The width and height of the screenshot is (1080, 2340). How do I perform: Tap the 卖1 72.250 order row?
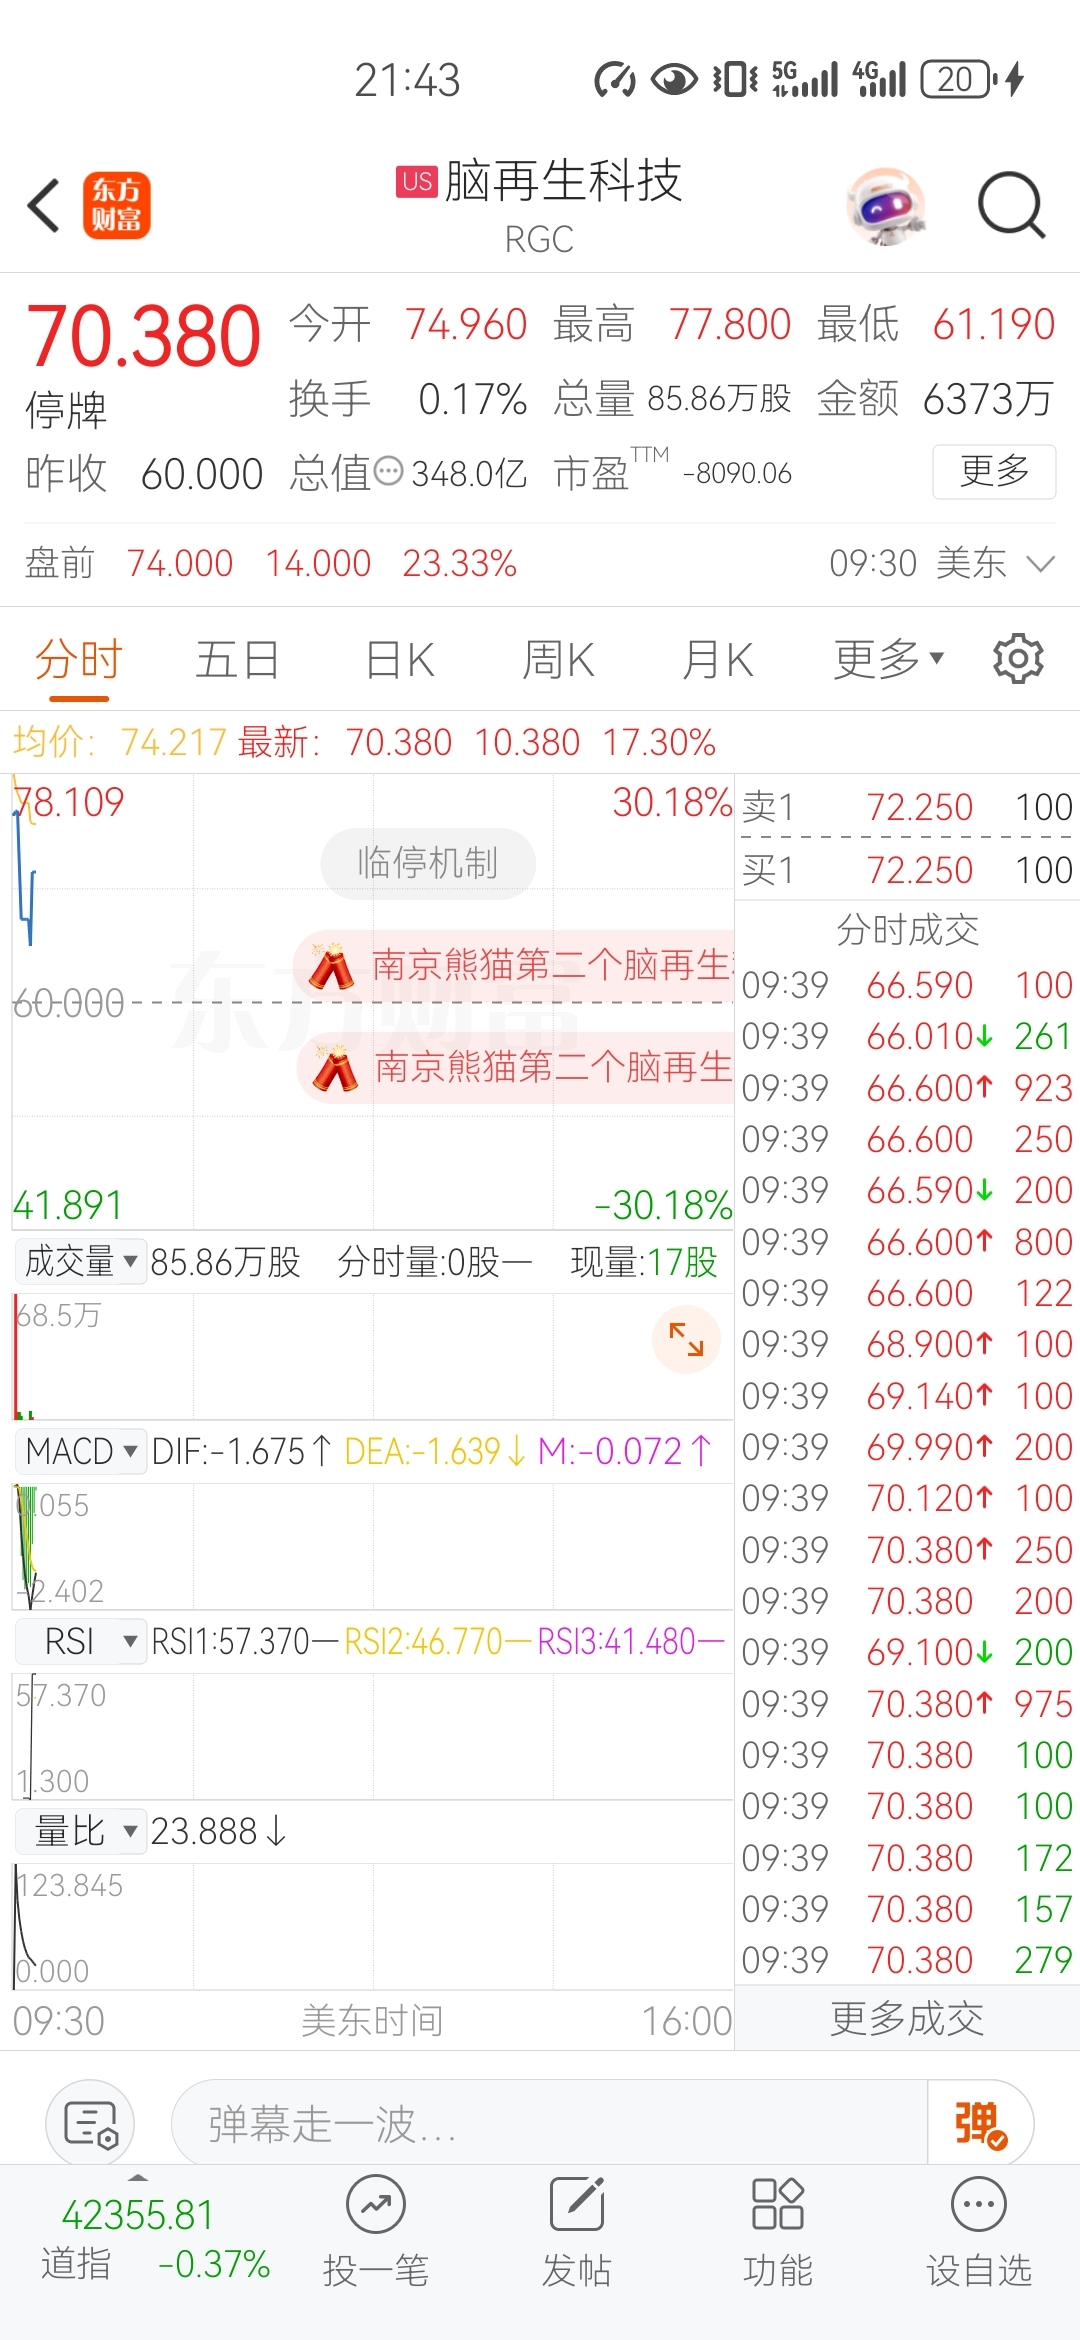point(907,806)
